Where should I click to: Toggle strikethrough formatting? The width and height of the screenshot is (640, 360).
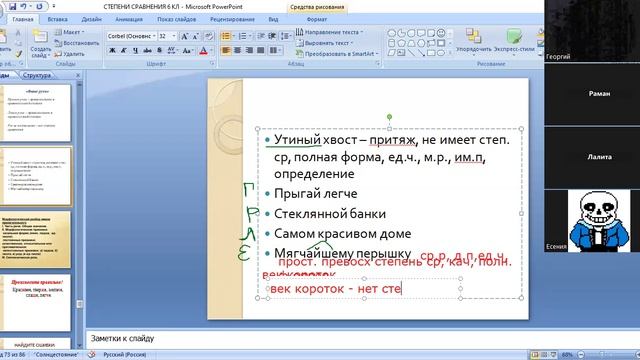147,51
